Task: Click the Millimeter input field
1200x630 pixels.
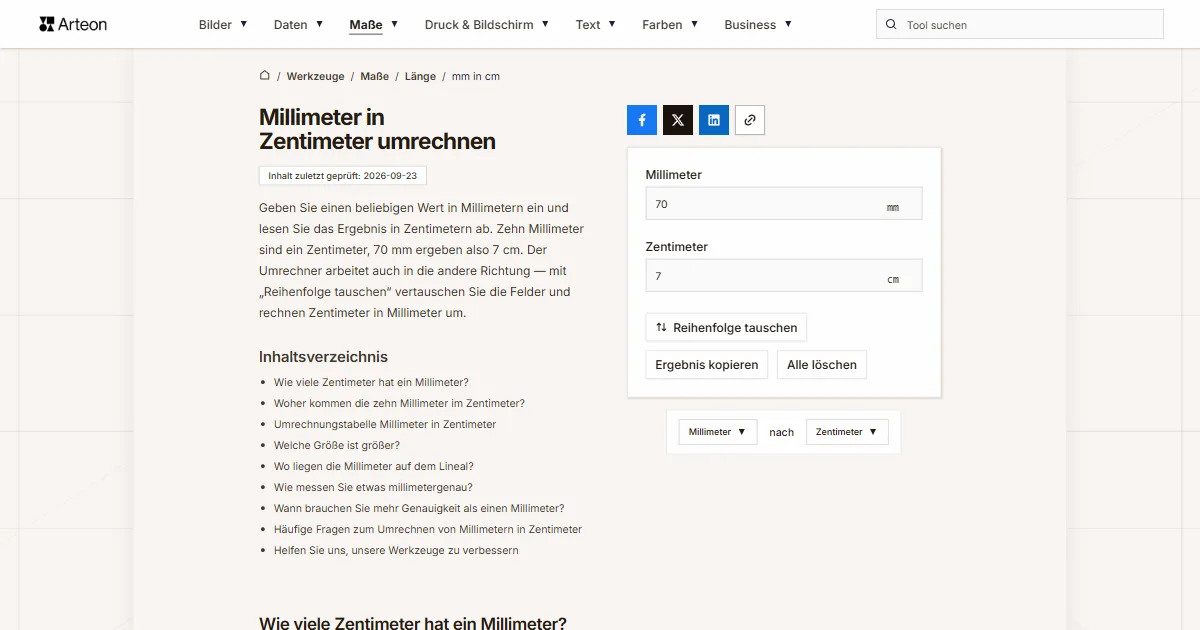Action: coord(784,204)
